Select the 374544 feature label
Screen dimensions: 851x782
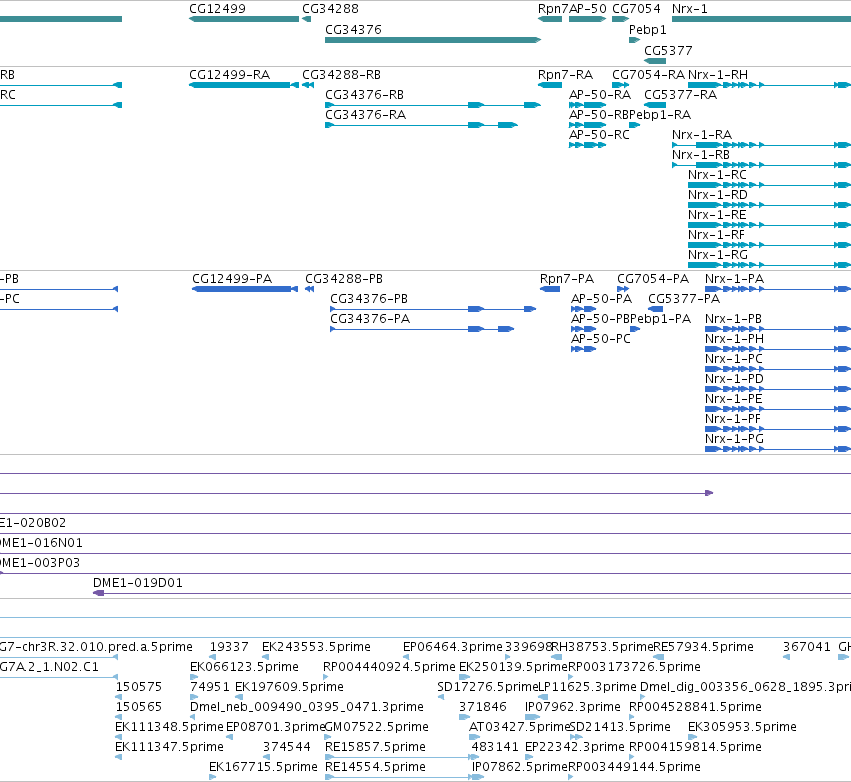click(287, 747)
